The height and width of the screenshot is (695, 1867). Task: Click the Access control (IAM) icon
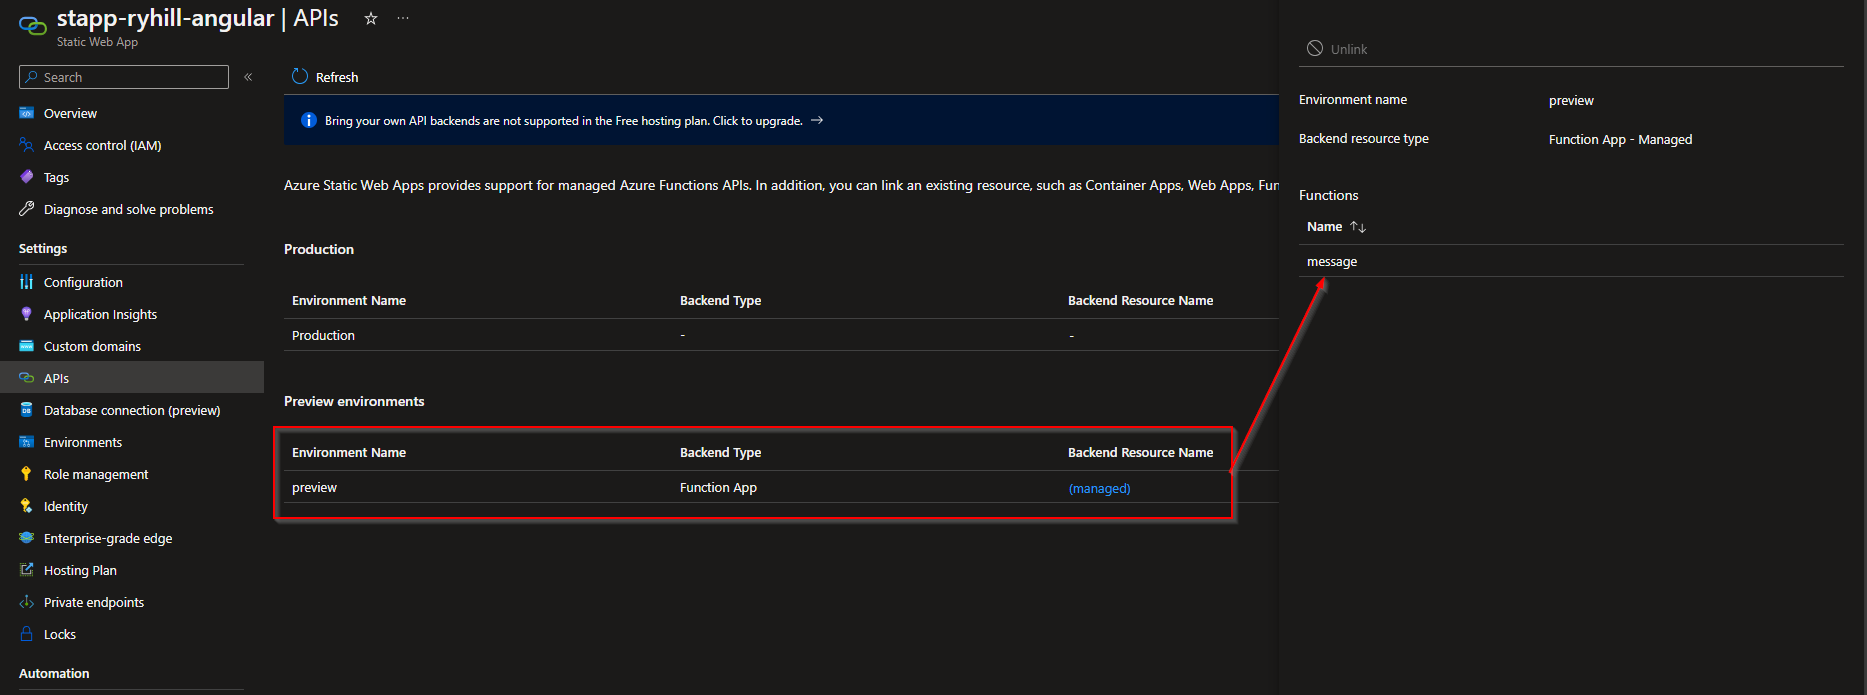[x=27, y=145]
